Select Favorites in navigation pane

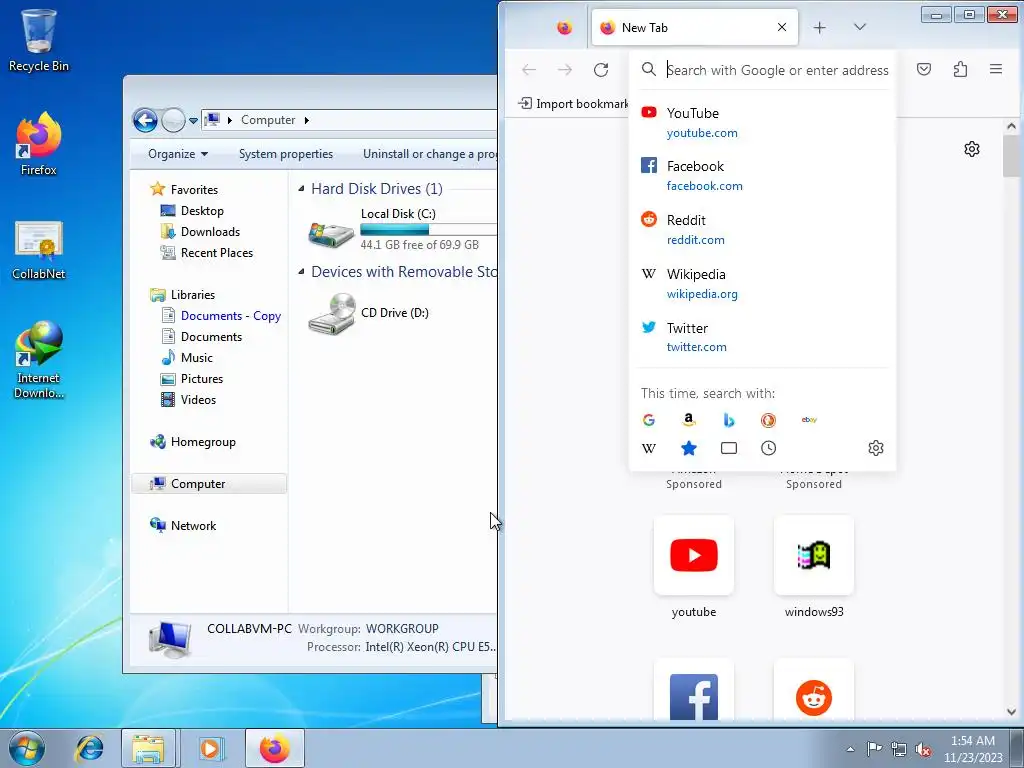coord(194,189)
